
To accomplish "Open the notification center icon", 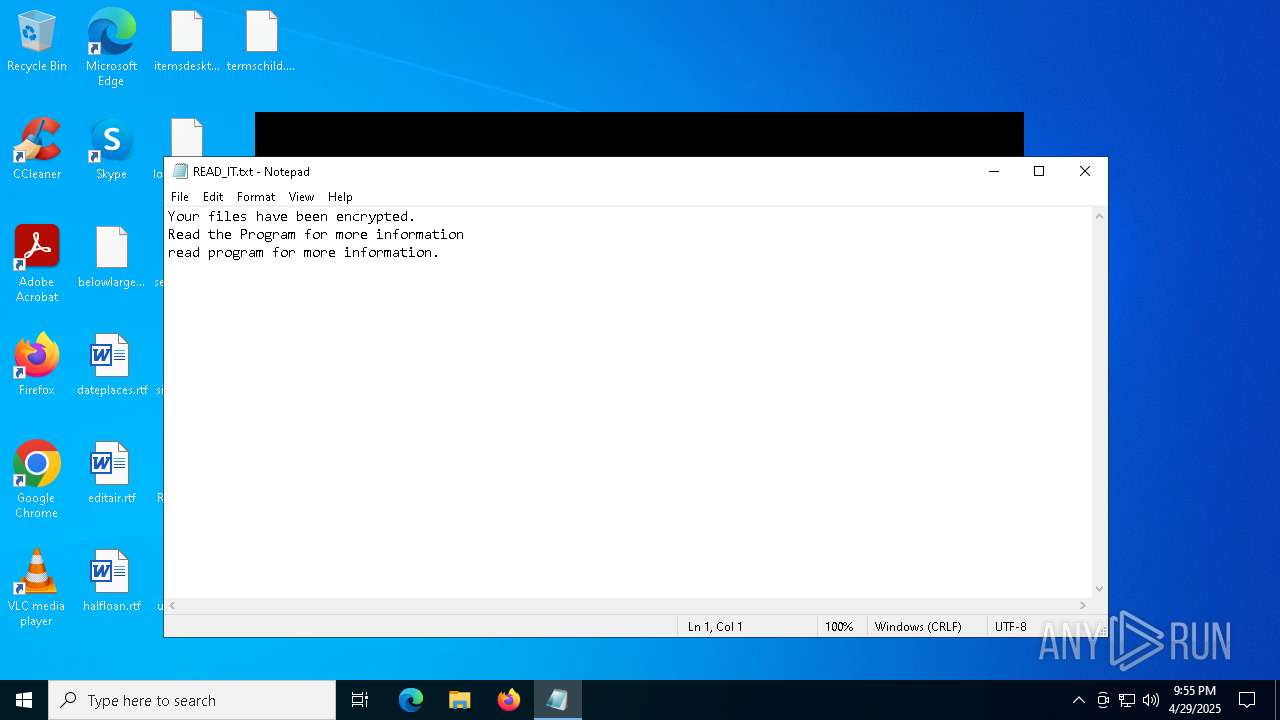I will coord(1247,700).
